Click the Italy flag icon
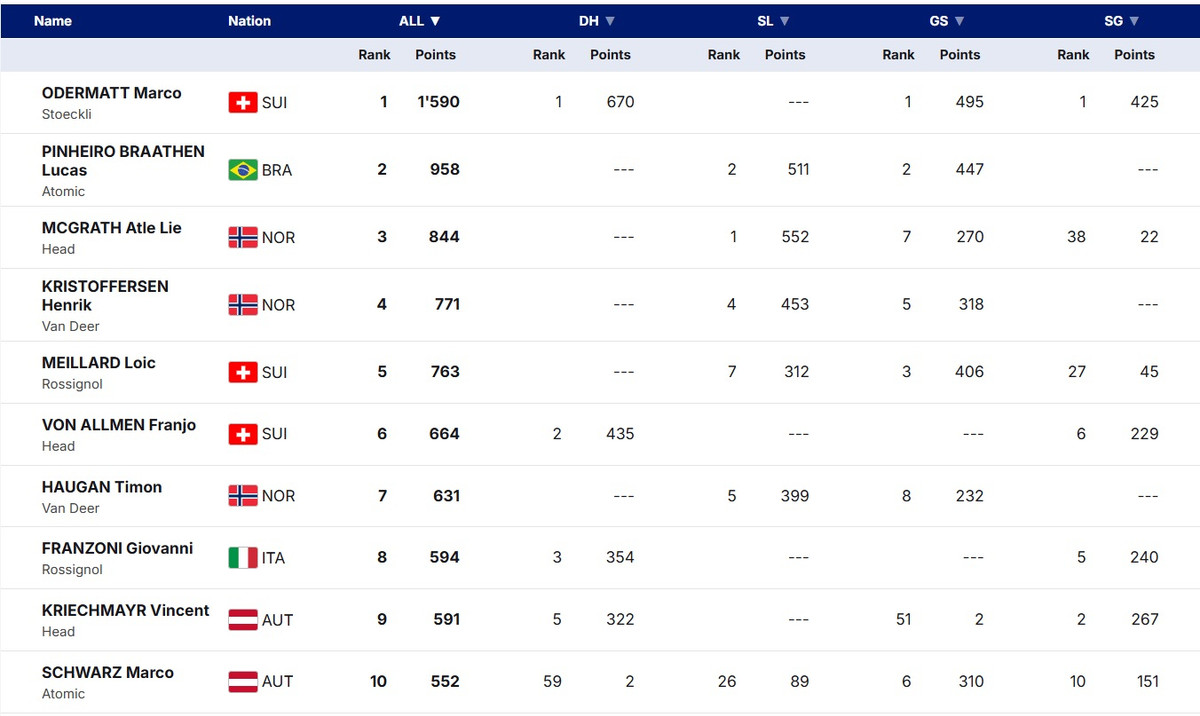Image resolution: width=1200 pixels, height=716 pixels. coord(243,558)
